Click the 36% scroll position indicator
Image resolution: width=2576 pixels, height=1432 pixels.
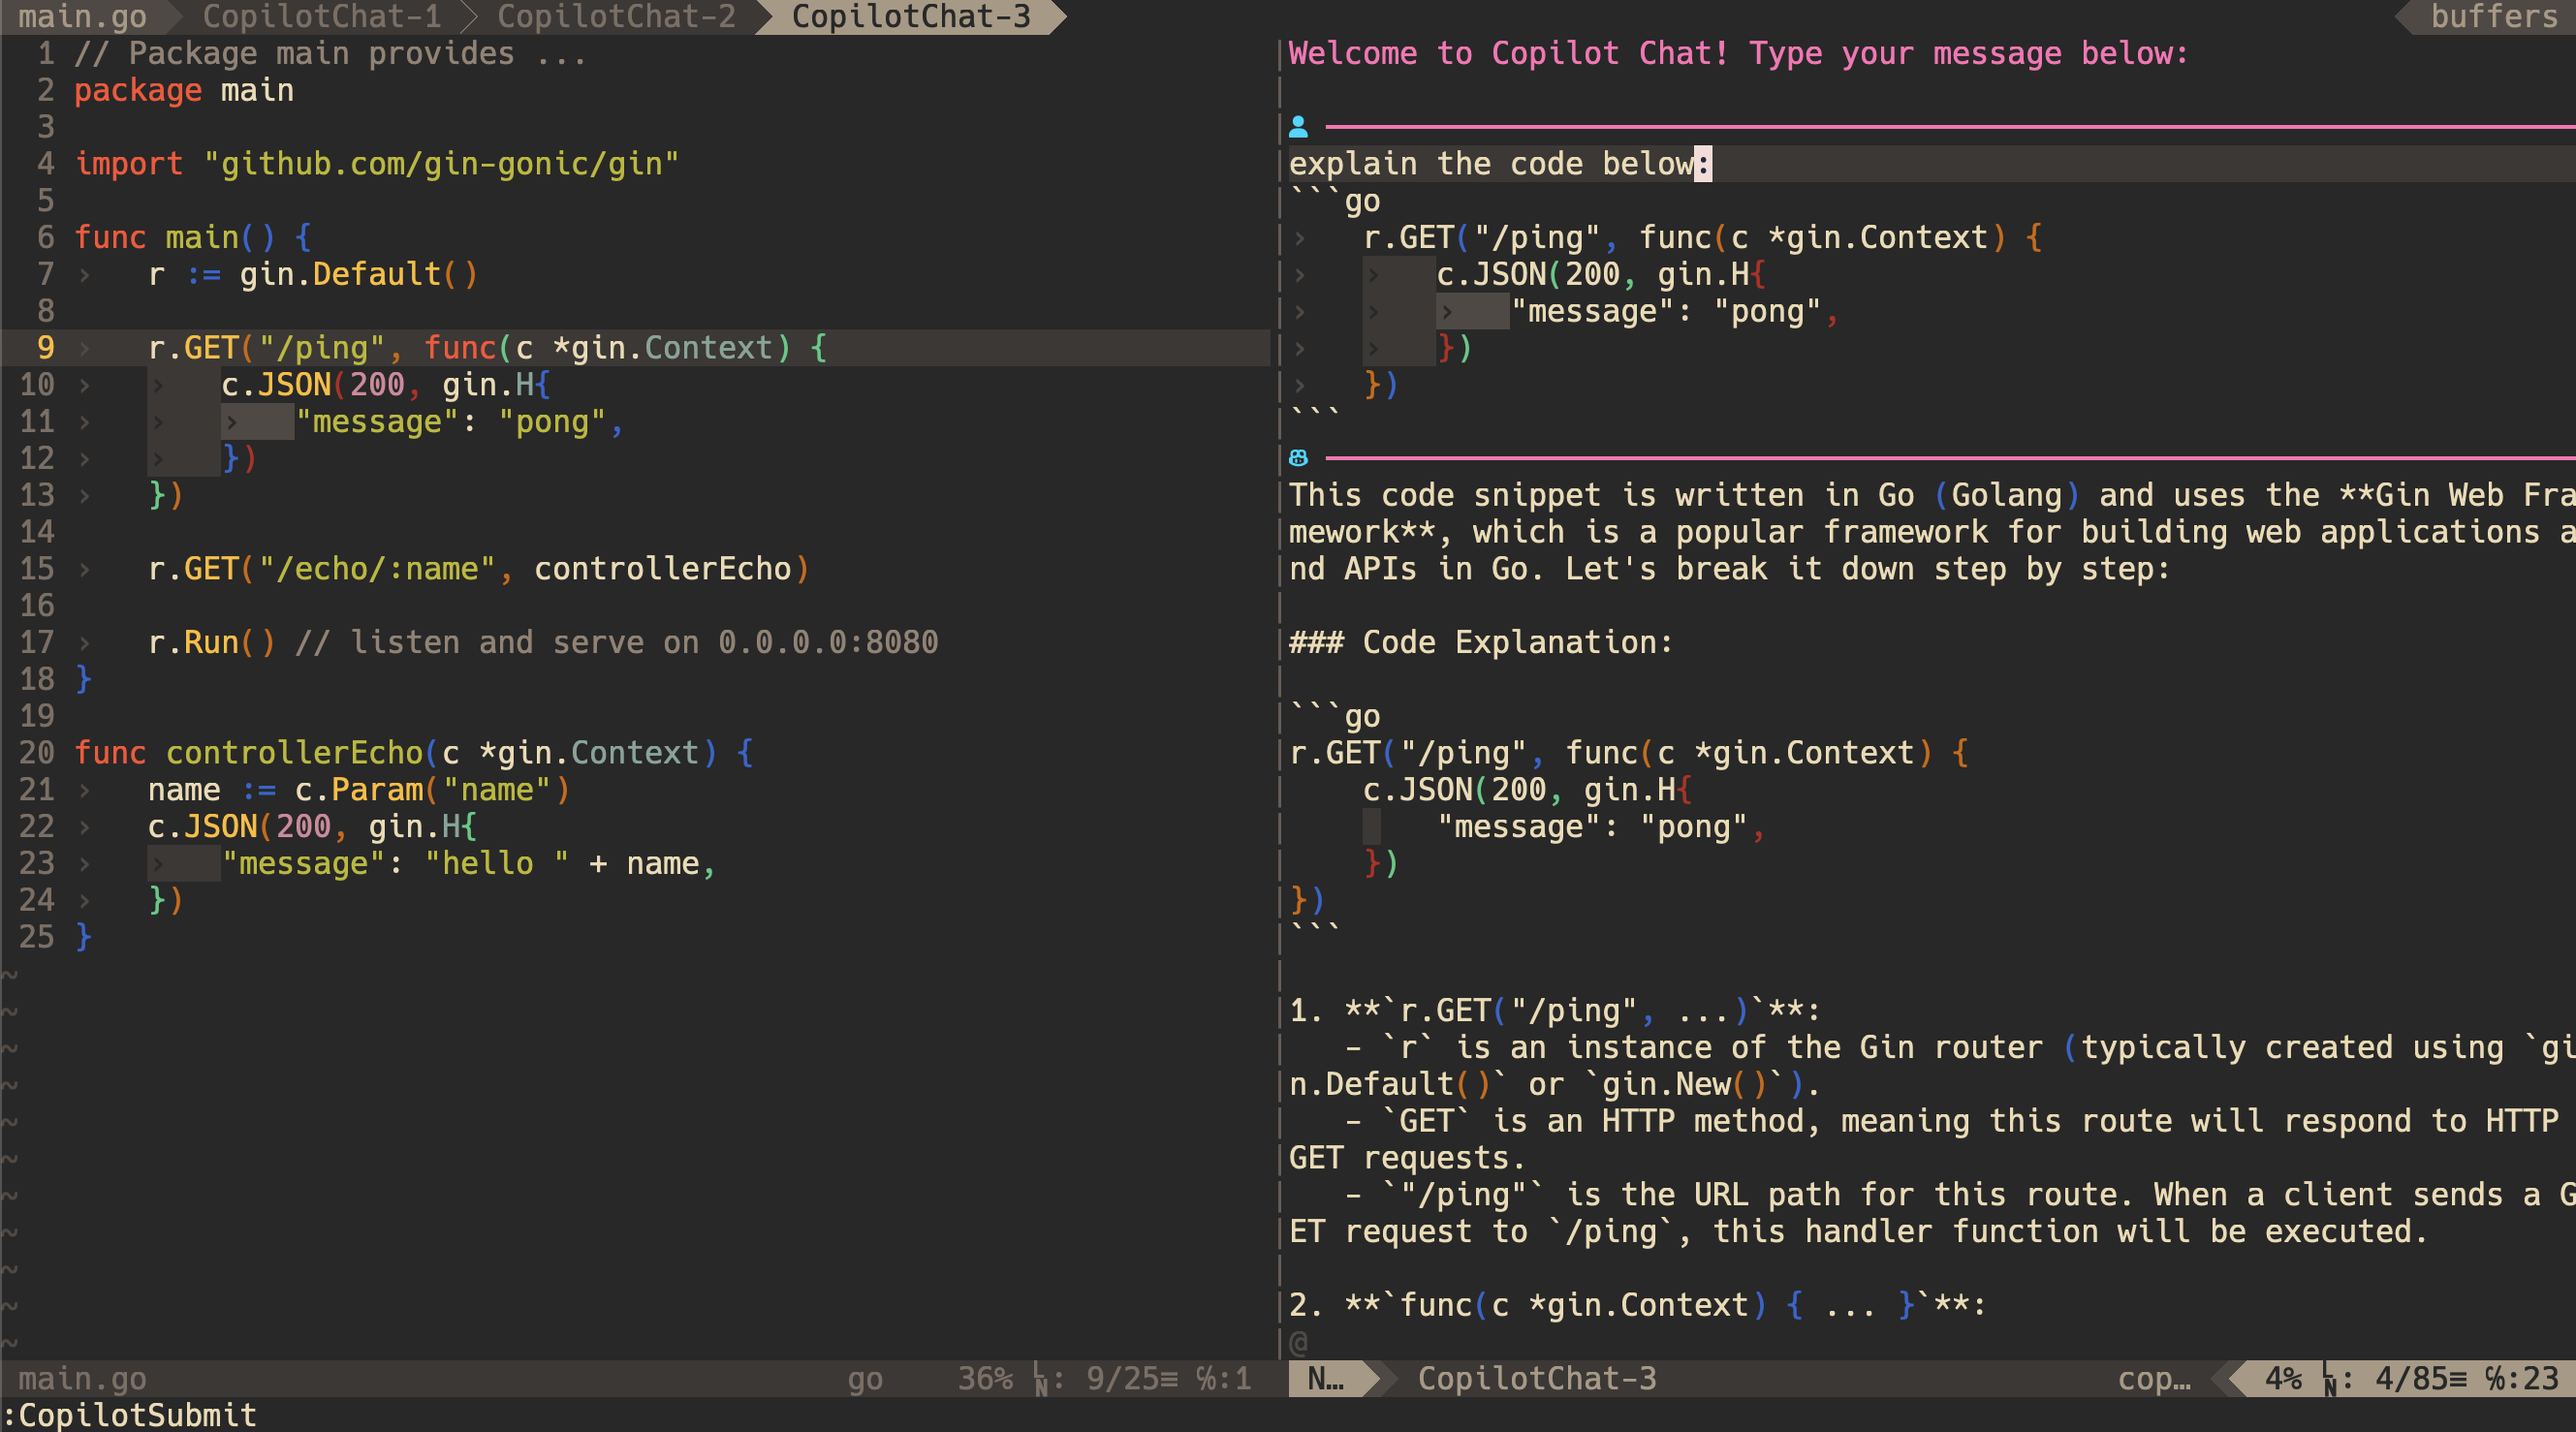(985, 1379)
